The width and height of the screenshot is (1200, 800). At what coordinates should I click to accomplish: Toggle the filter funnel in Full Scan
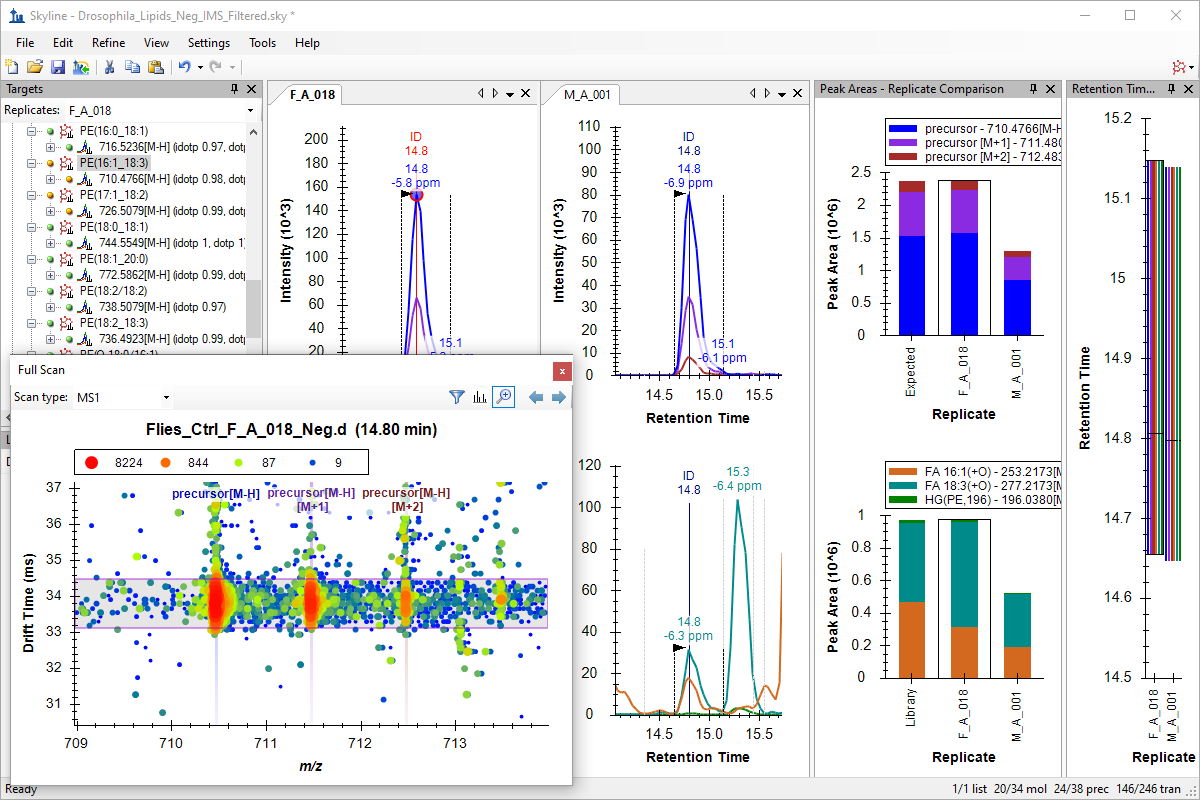click(457, 397)
